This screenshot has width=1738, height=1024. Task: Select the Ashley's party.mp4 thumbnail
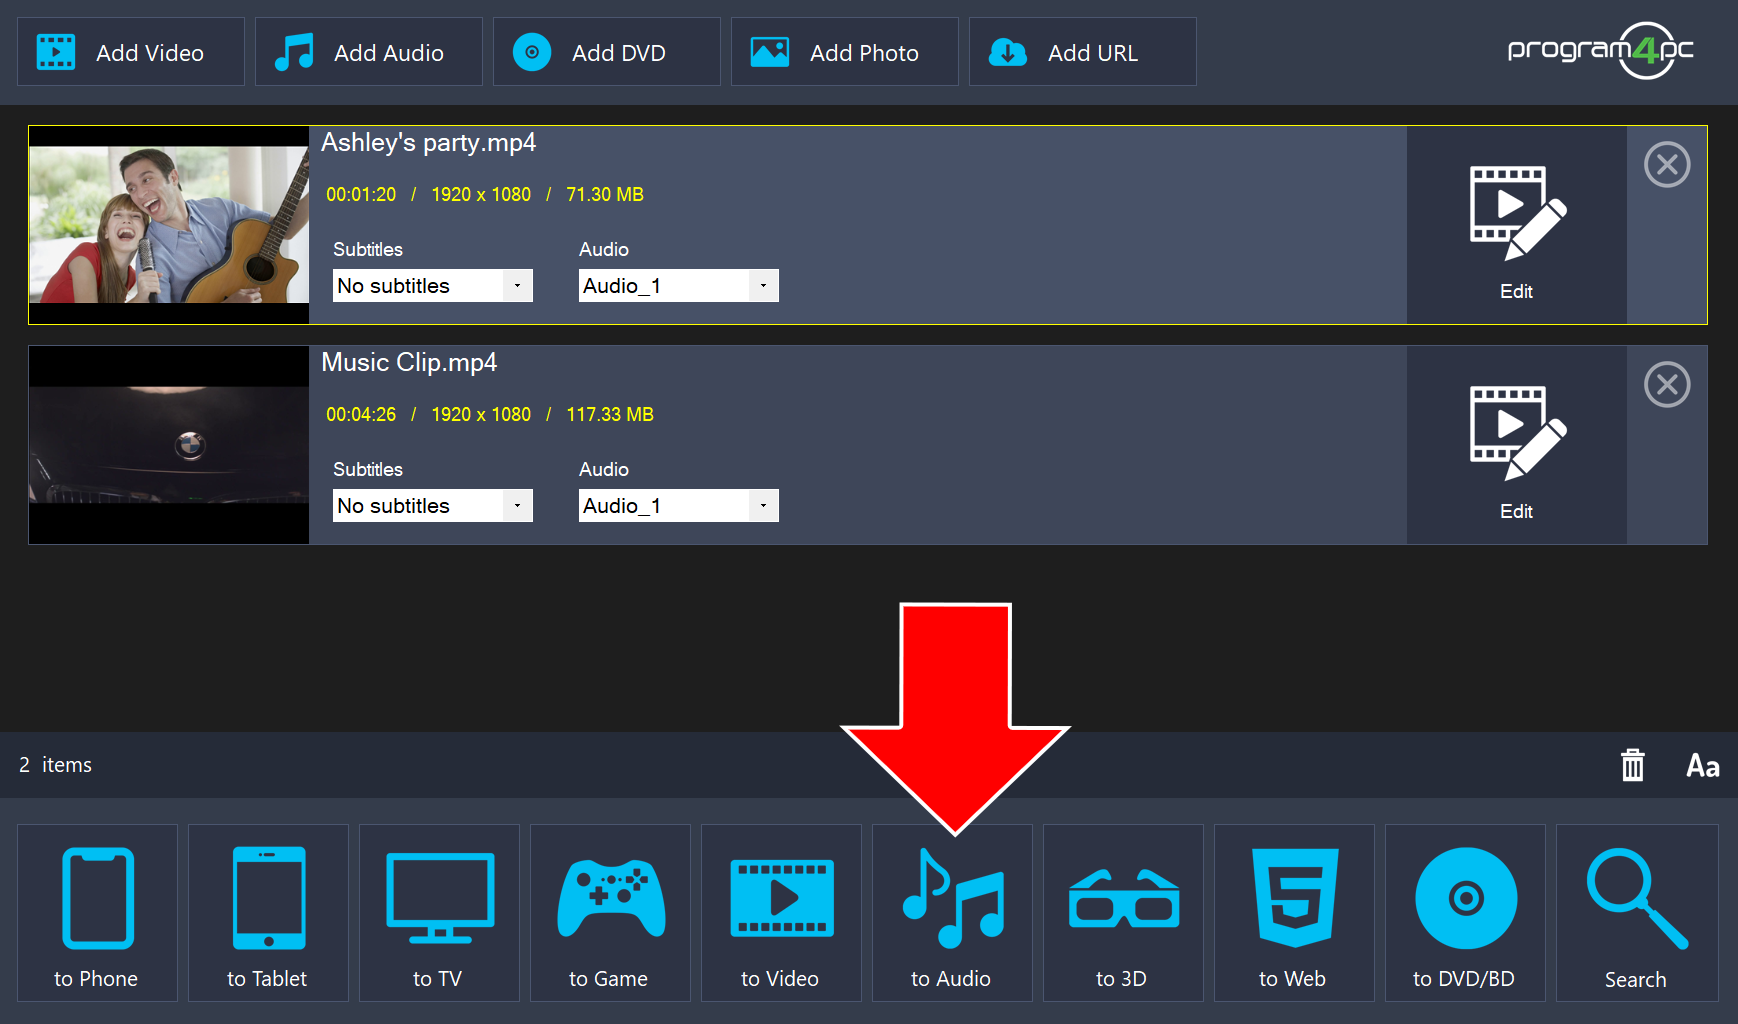click(169, 225)
